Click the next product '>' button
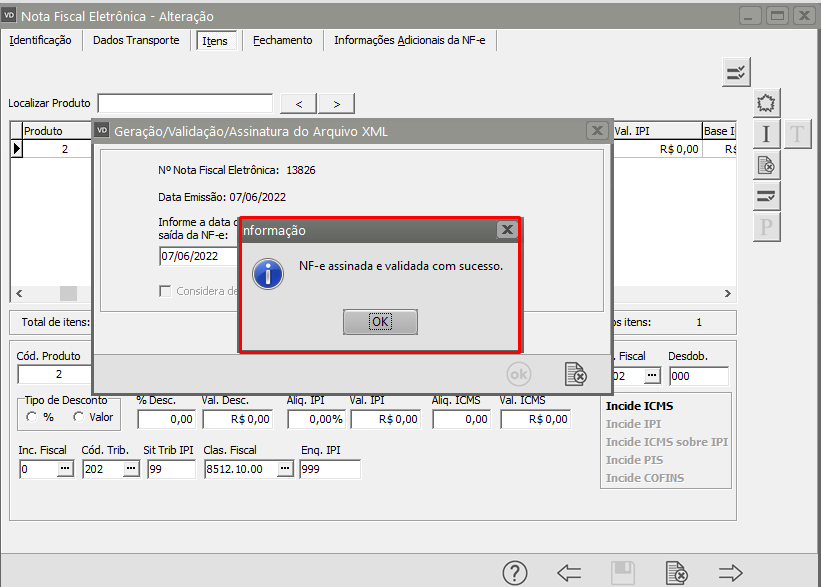The width and height of the screenshot is (821, 587). (336, 104)
